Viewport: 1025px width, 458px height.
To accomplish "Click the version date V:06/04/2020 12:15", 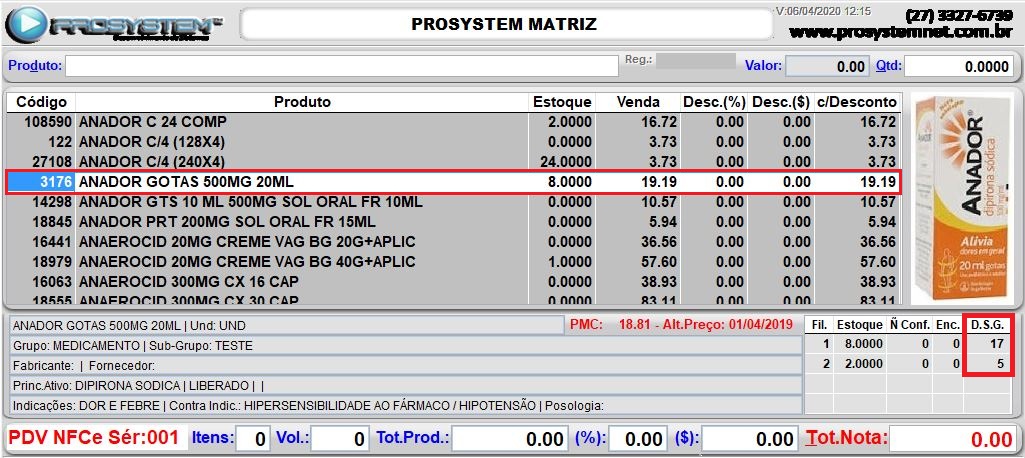I will point(822,11).
